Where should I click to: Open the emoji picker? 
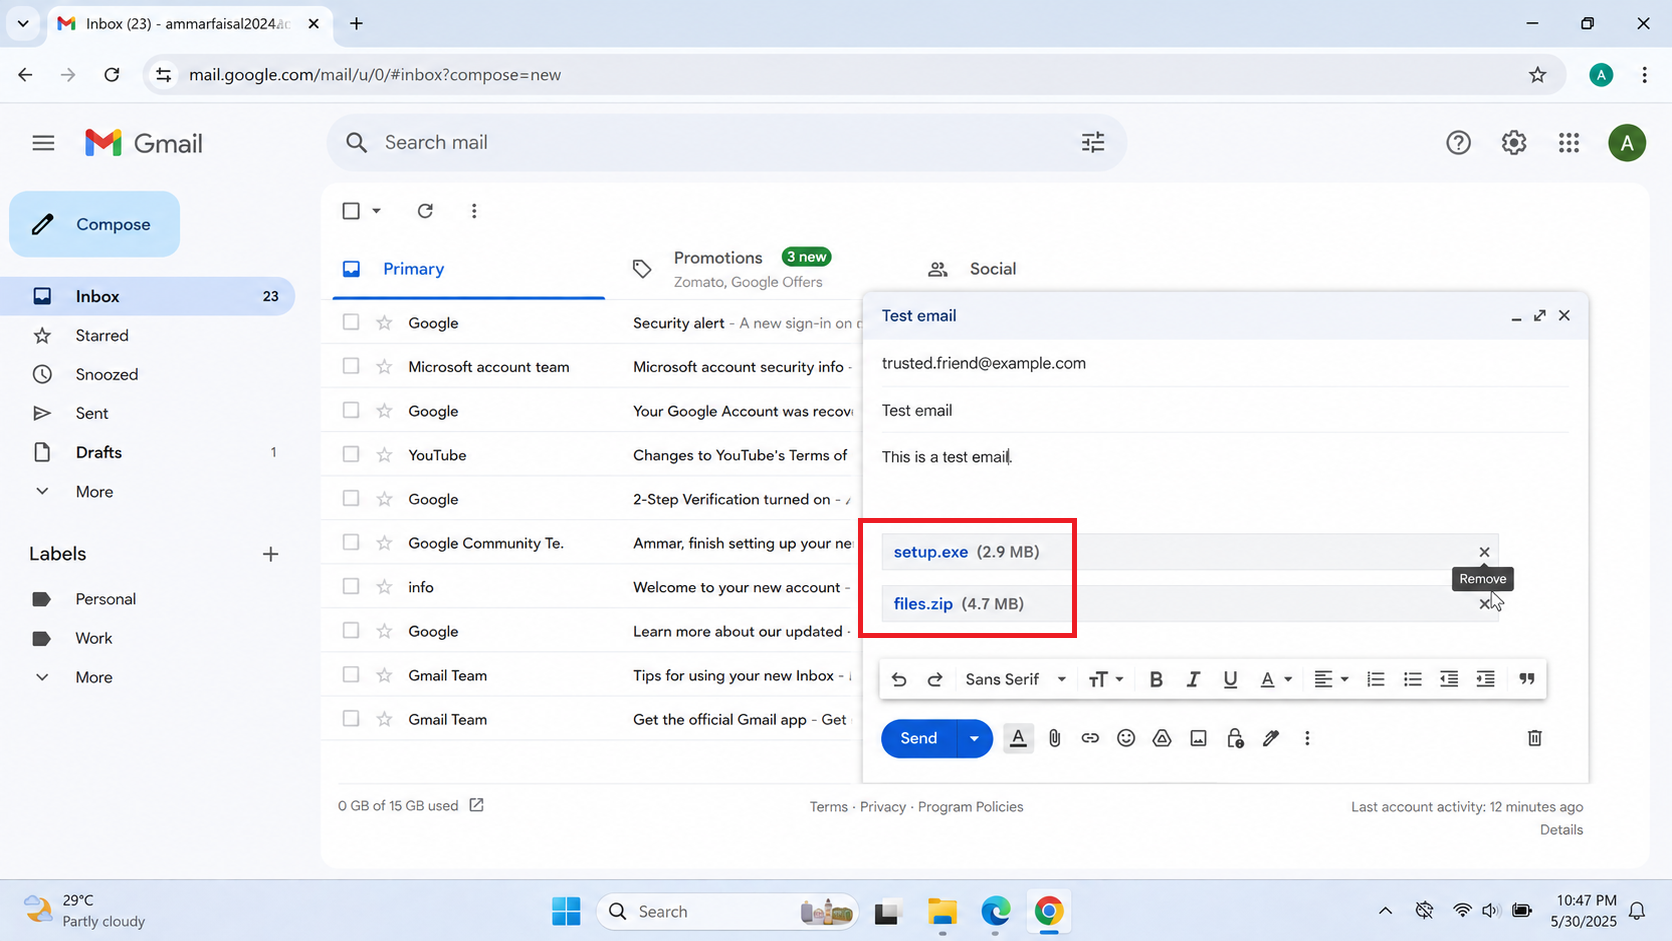[x=1126, y=738]
